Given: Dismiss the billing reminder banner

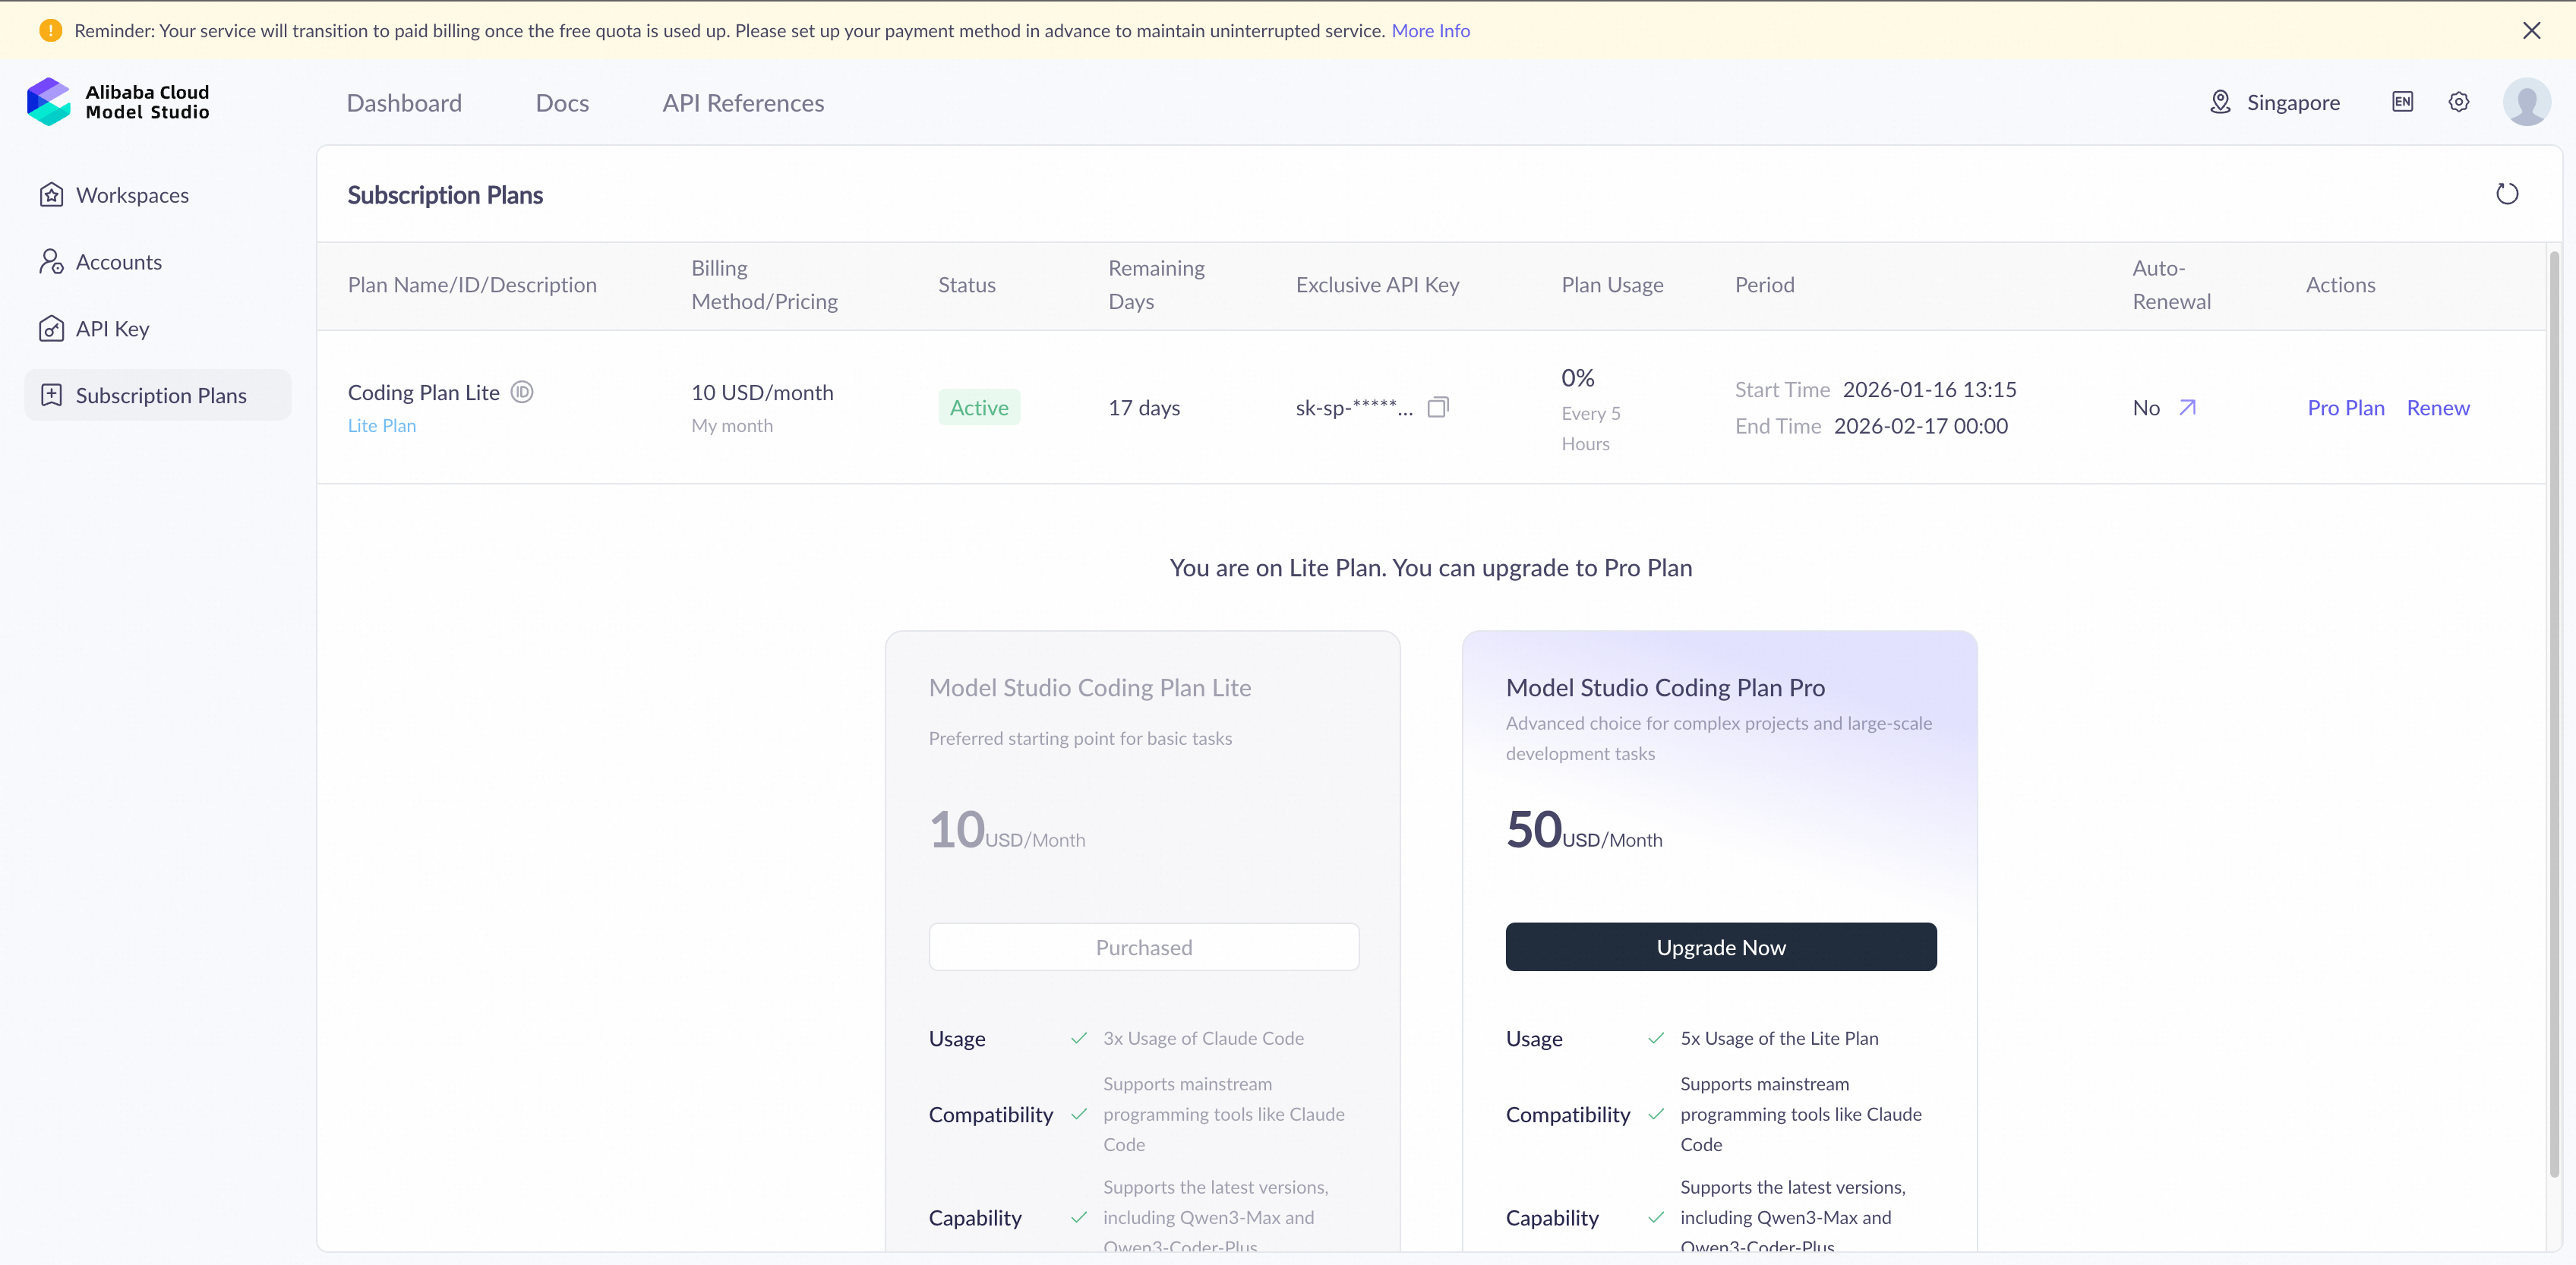Looking at the screenshot, I should point(2531,31).
